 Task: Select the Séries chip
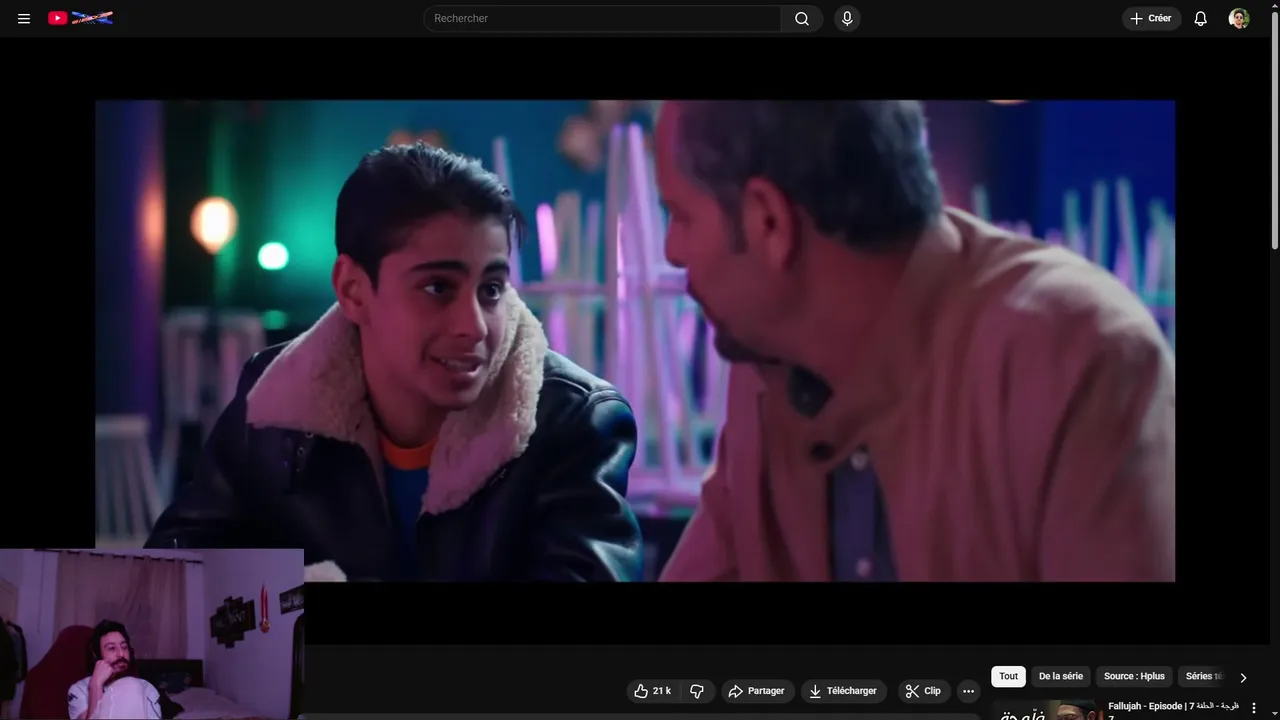click(x=1203, y=676)
